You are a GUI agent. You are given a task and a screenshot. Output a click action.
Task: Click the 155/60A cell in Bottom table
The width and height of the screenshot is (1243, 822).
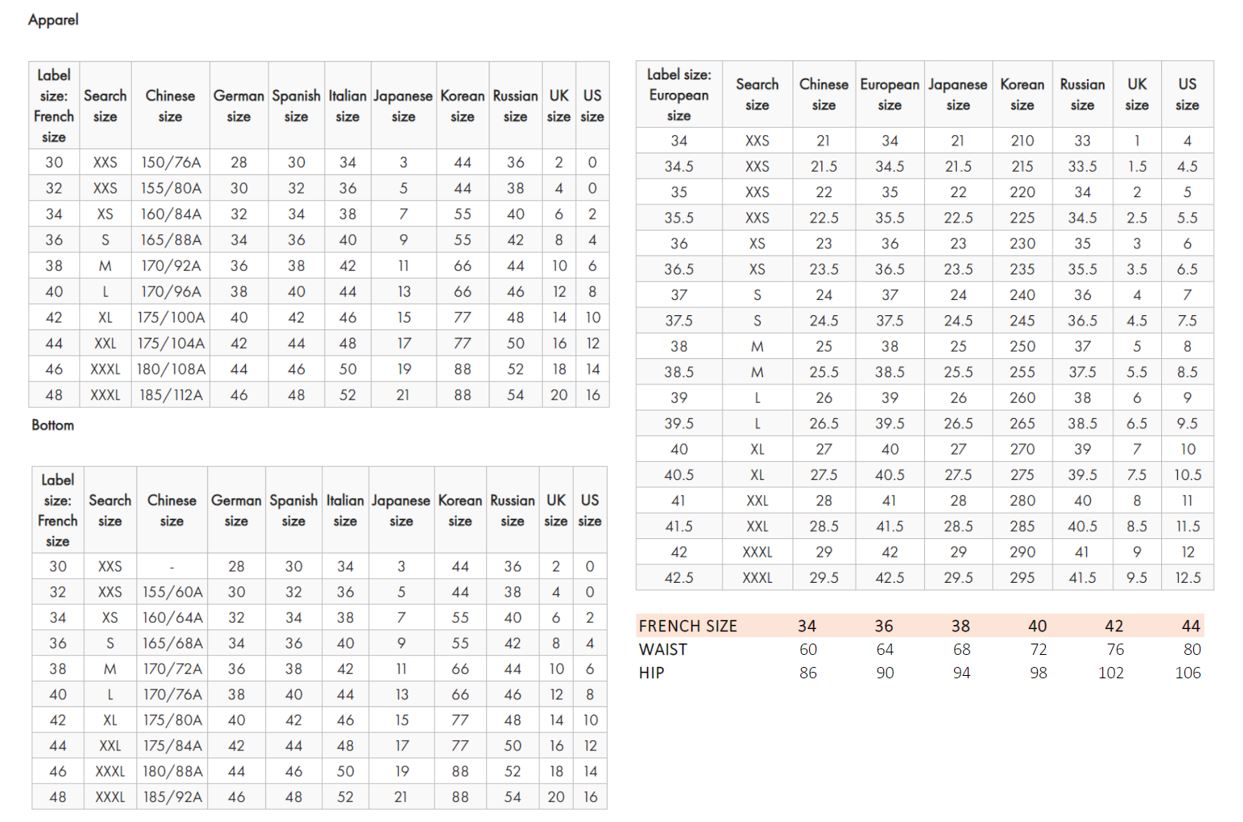tap(172, 592)
